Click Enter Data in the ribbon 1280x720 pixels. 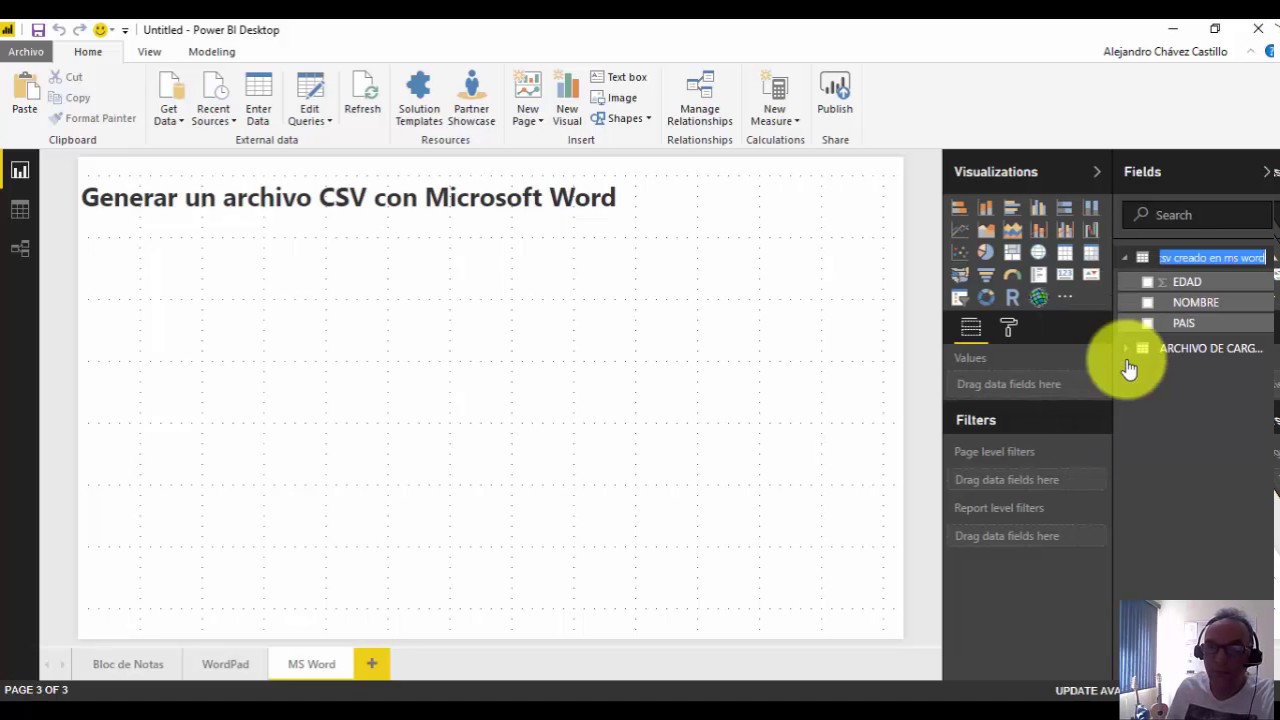pos(258,100)
